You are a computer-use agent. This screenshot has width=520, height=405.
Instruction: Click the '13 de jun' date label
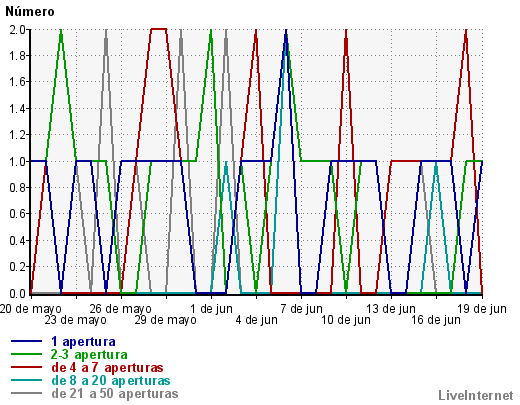(391, 309)
